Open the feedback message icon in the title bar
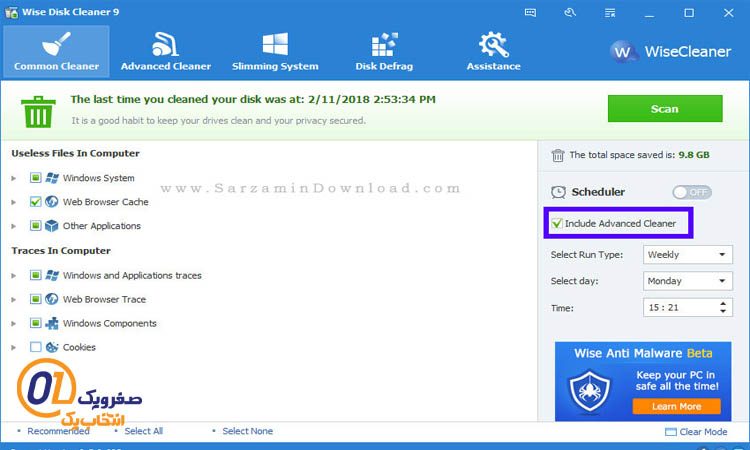Viewport: 750px width, 450px height. click(530, 13)
